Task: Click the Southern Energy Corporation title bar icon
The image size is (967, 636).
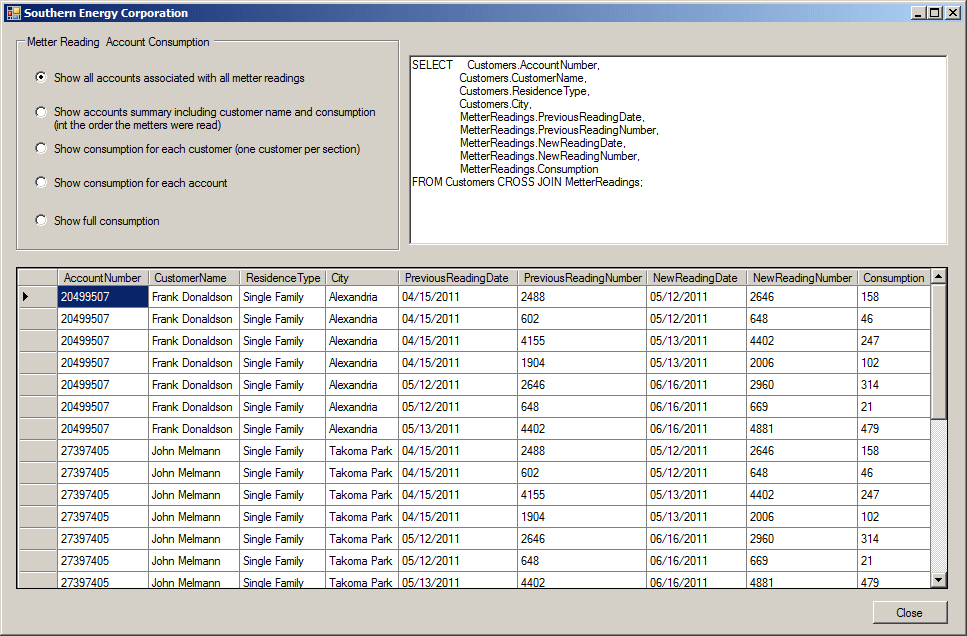Action: pos(13,13)
